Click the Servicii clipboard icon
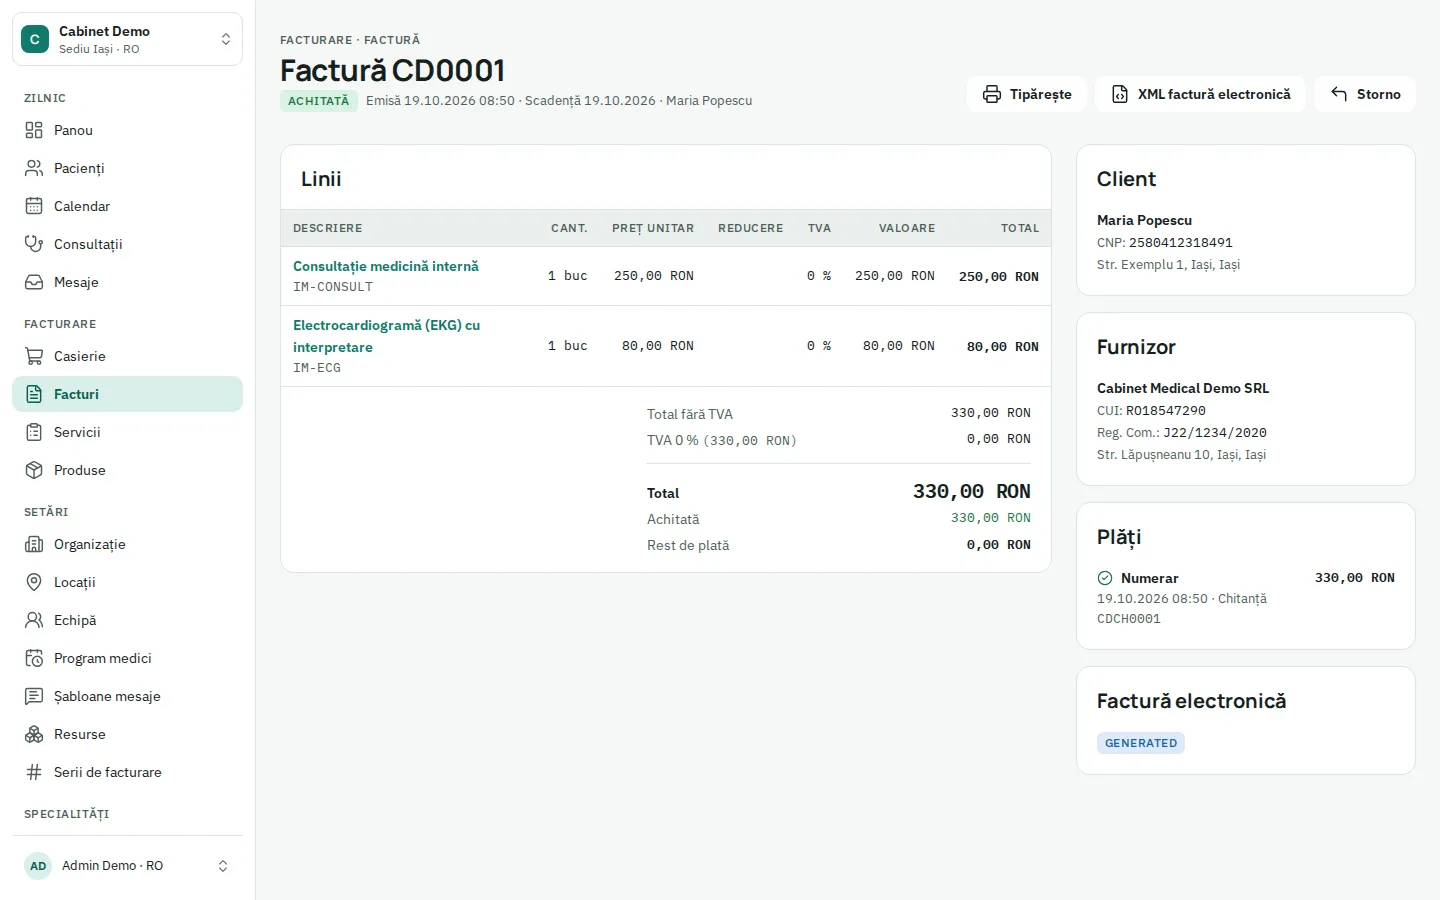 click(x=34, y=432)
